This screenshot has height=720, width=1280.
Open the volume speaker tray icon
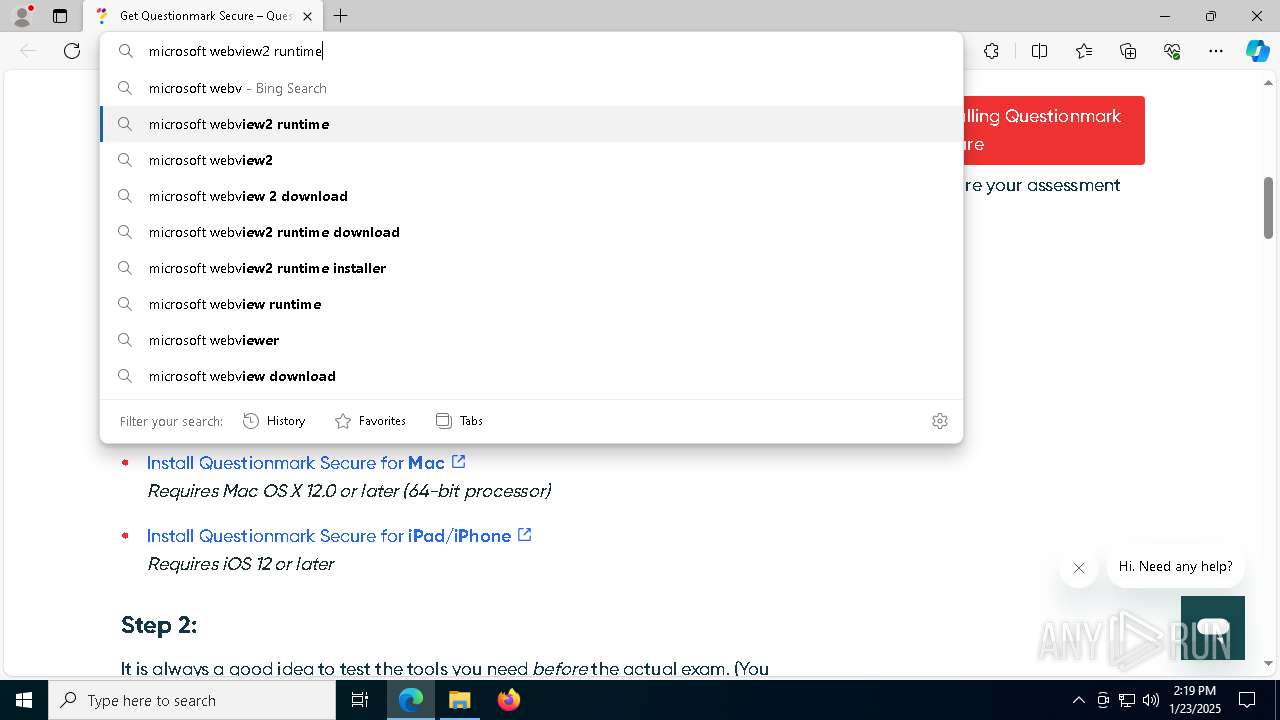(1151, 700)
